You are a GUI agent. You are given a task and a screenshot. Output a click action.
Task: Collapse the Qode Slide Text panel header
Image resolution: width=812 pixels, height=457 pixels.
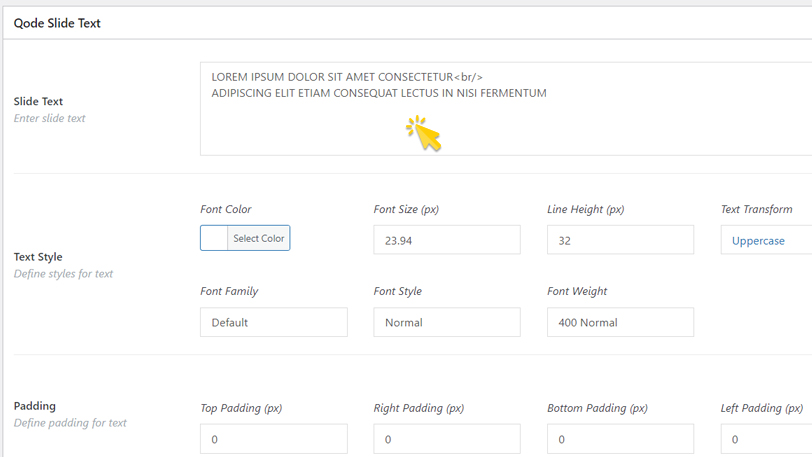[57, 22]
